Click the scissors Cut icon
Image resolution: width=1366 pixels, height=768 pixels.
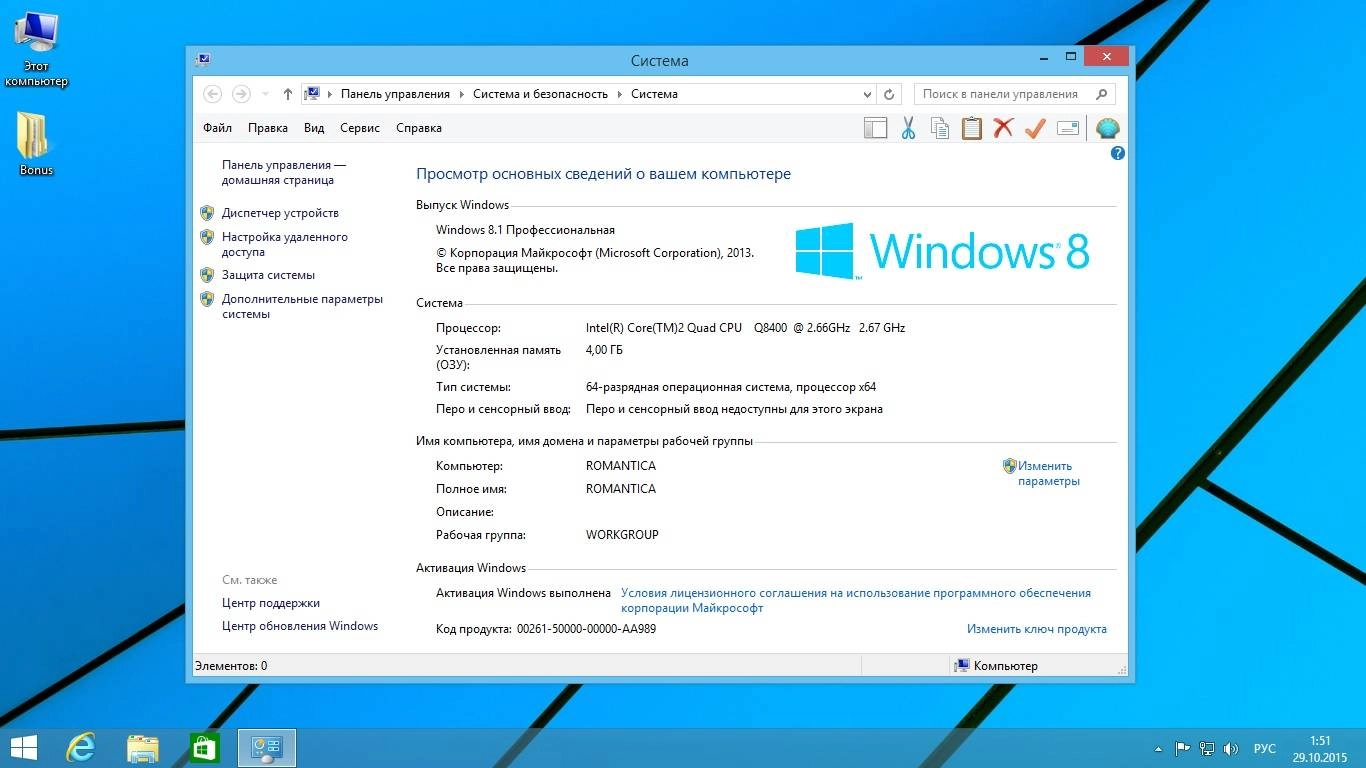(x=908, y=128)
